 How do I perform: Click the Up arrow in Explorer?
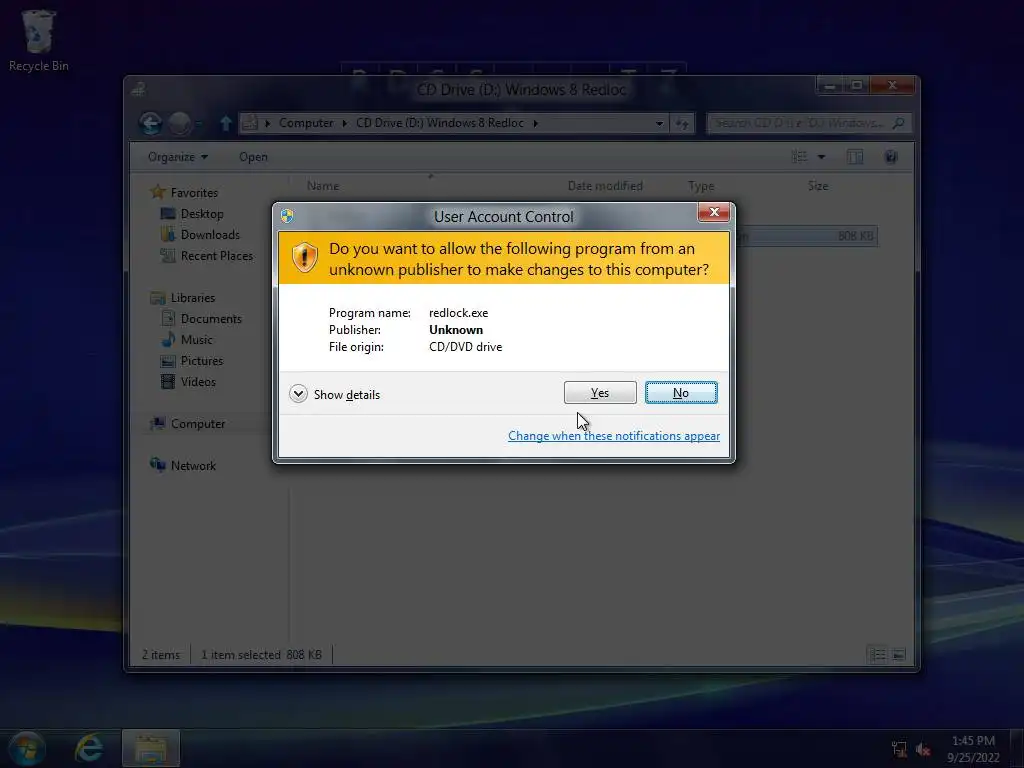click(226, 123)
